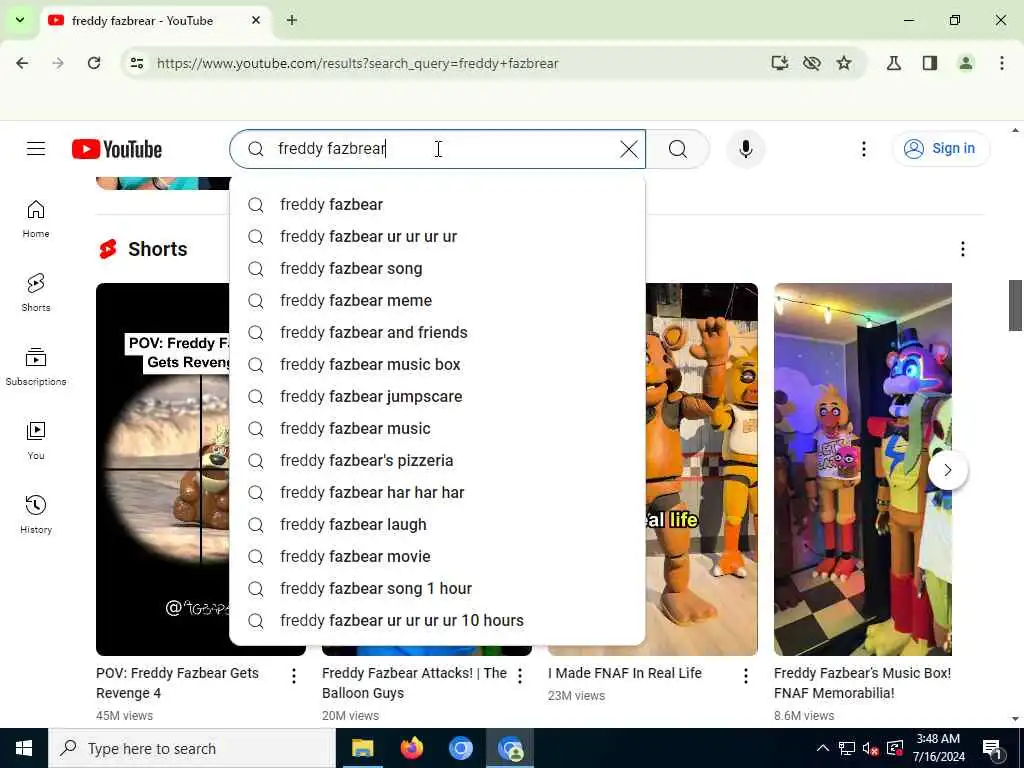Click the taskbar 'Type here to search' box
The image size is (1024, 768).
(x=192, y=748)
